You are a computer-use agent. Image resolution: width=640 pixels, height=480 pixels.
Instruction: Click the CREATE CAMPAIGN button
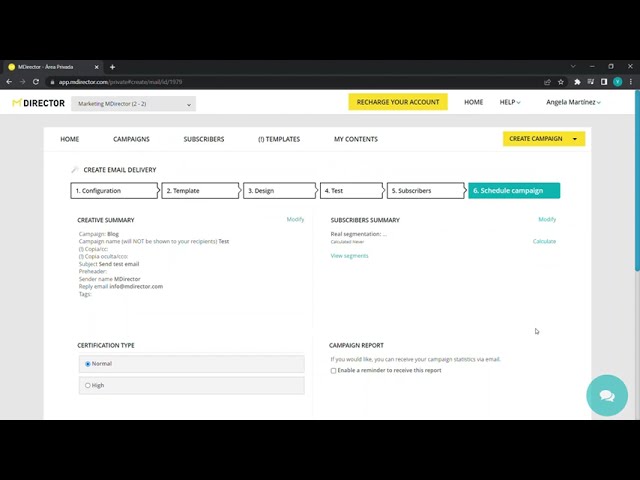[x=536, y=139]
